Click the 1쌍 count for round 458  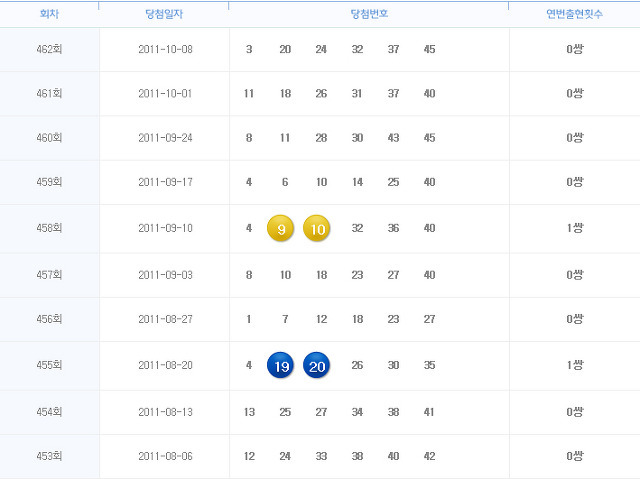coord(575,228)
